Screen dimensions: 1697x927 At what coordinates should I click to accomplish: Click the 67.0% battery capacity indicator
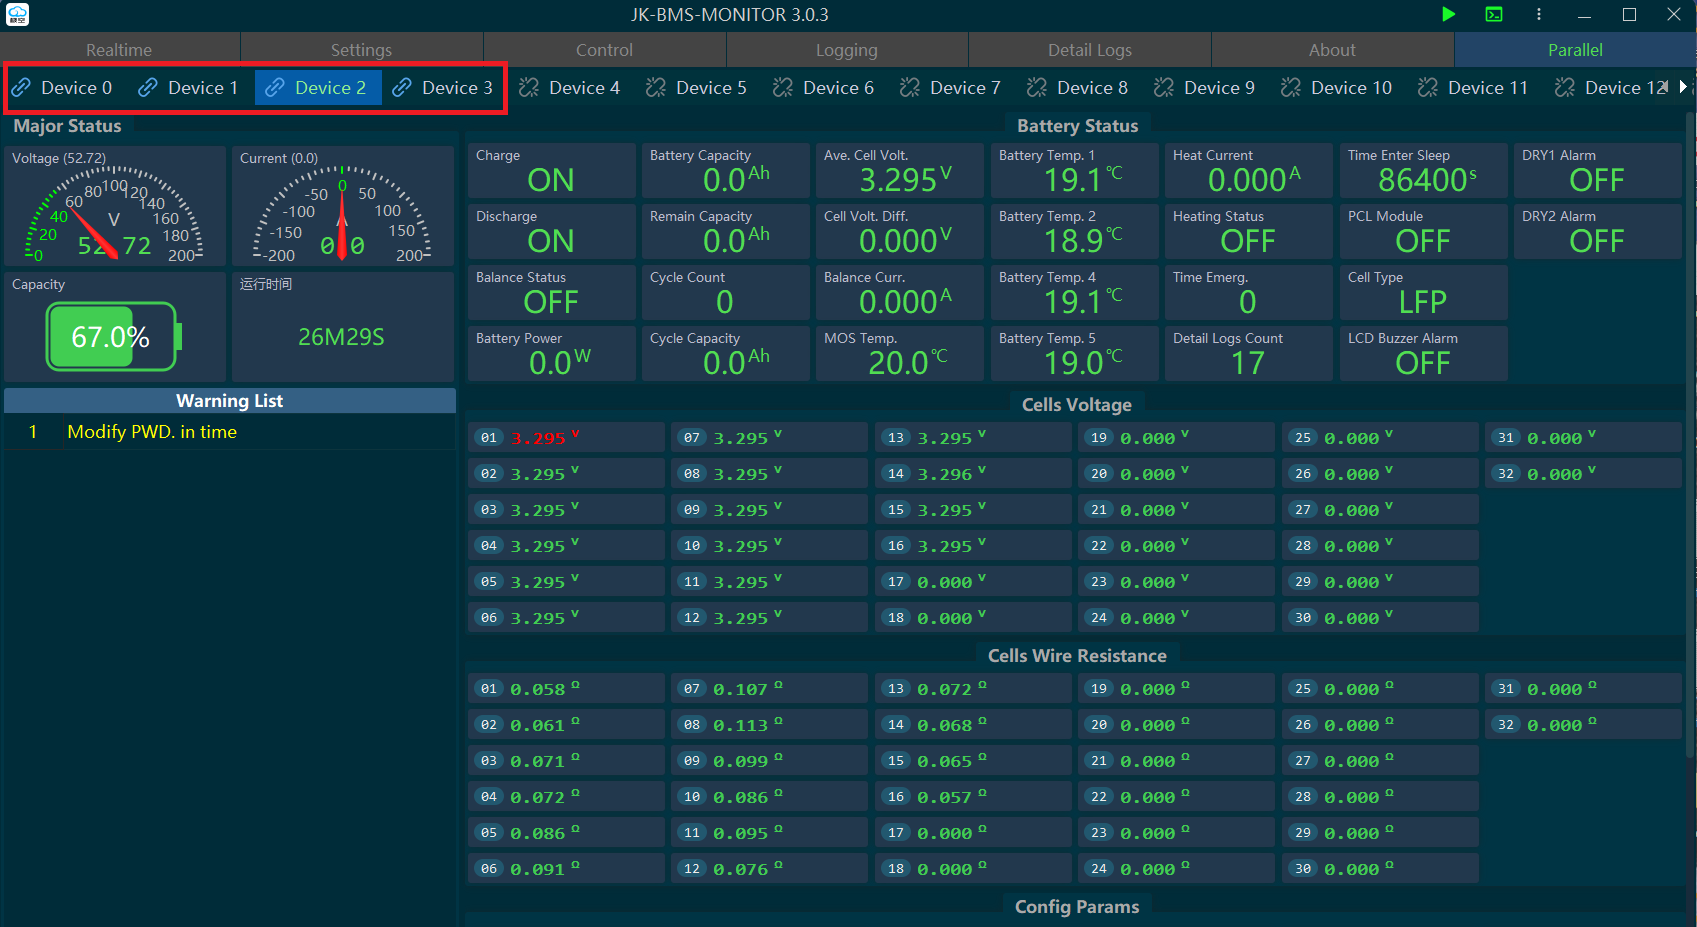[x=112, y=337]
